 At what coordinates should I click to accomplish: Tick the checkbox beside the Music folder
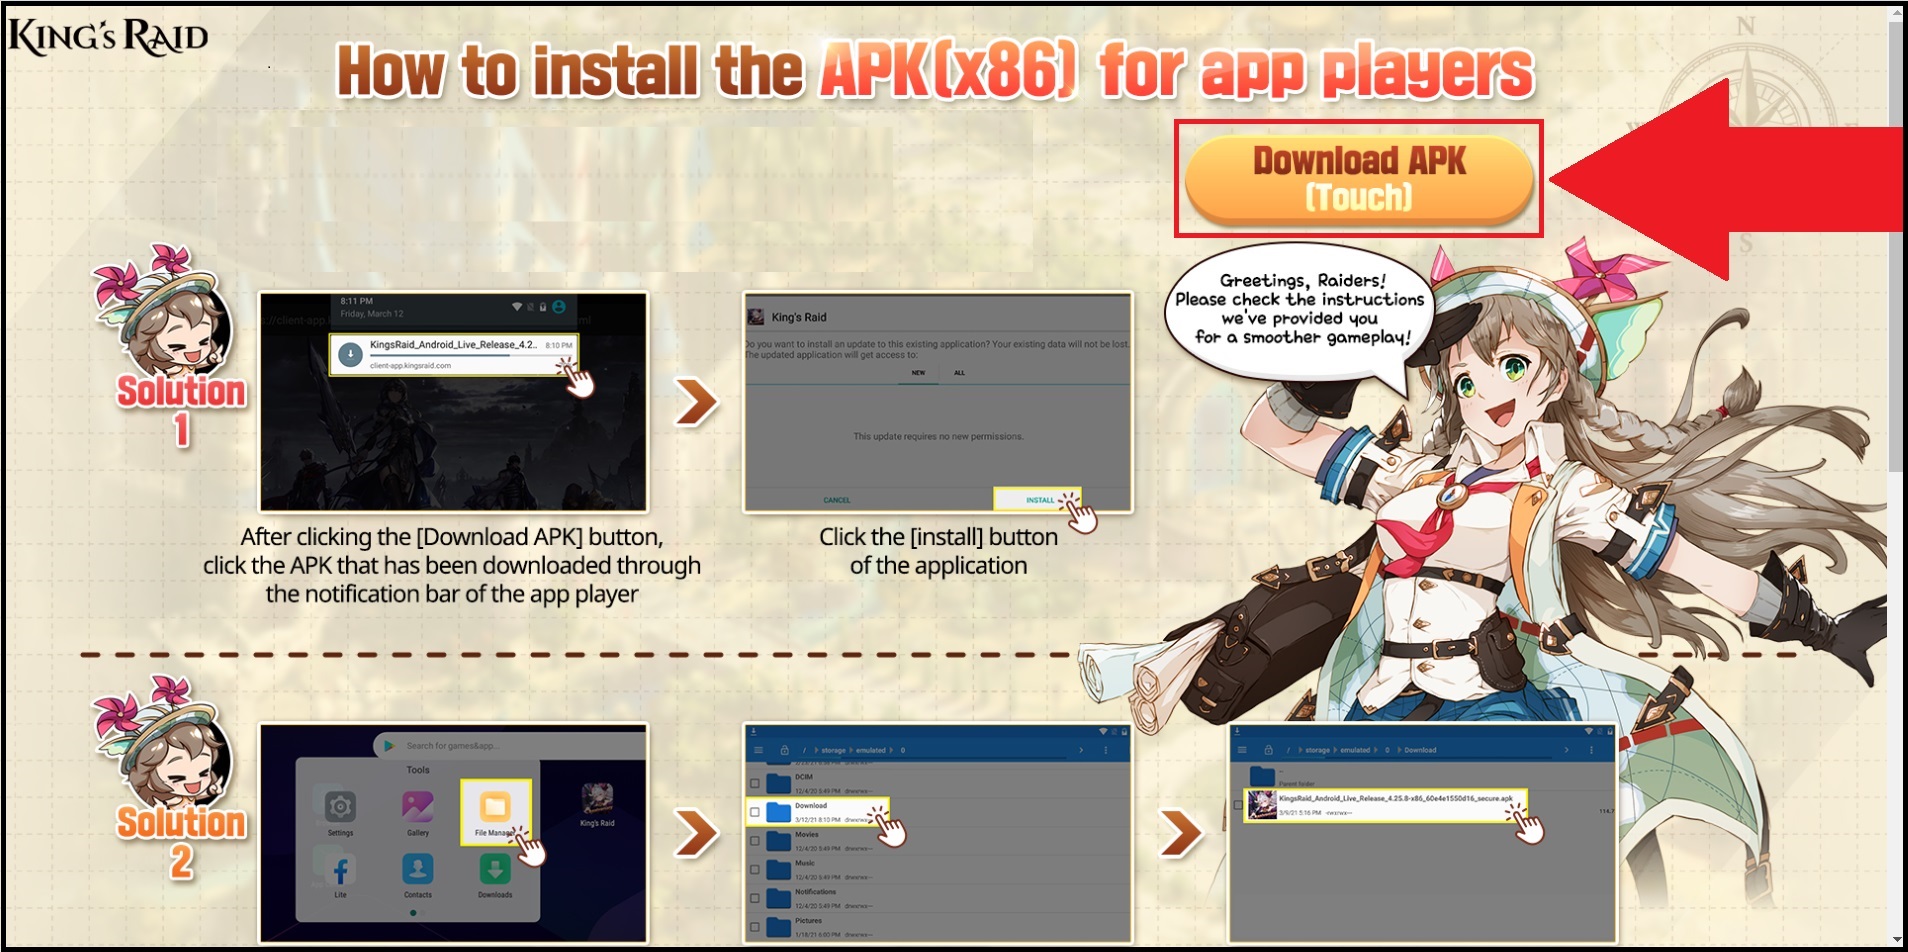tap(755, 870)
